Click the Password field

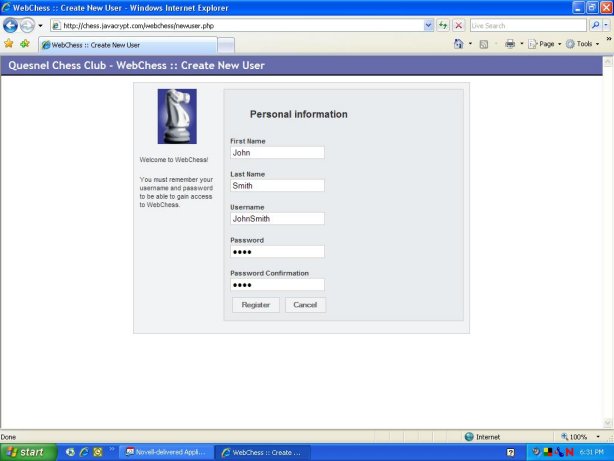tap(277, 252)
